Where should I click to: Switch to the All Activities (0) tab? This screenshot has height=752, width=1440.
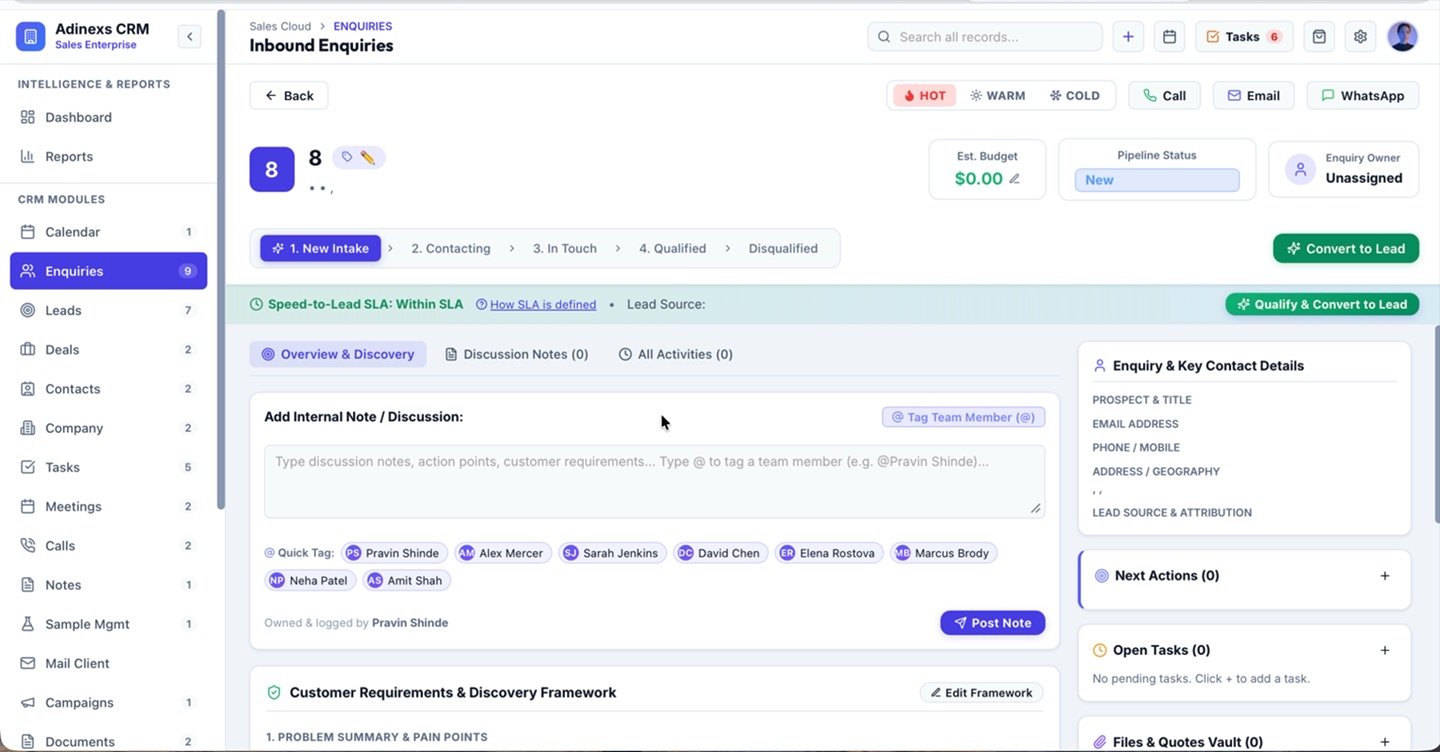coord(676,354)
